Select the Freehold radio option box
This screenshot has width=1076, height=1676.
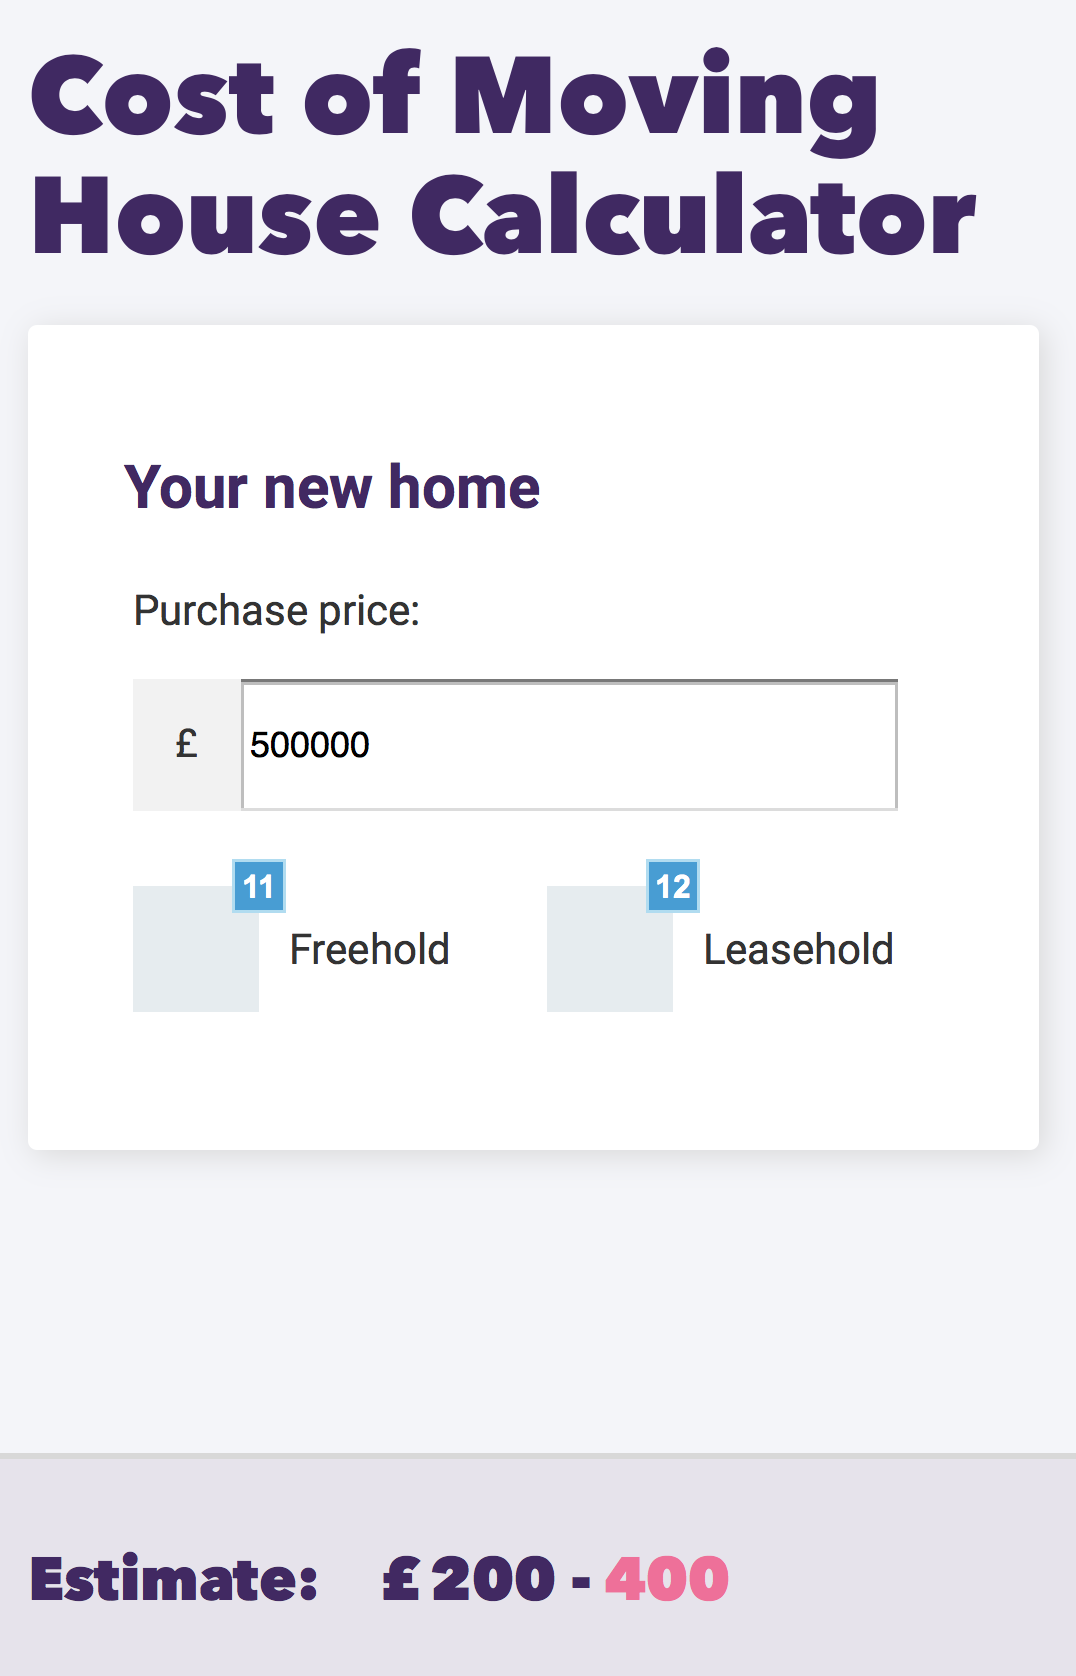[x=195, y=949]
